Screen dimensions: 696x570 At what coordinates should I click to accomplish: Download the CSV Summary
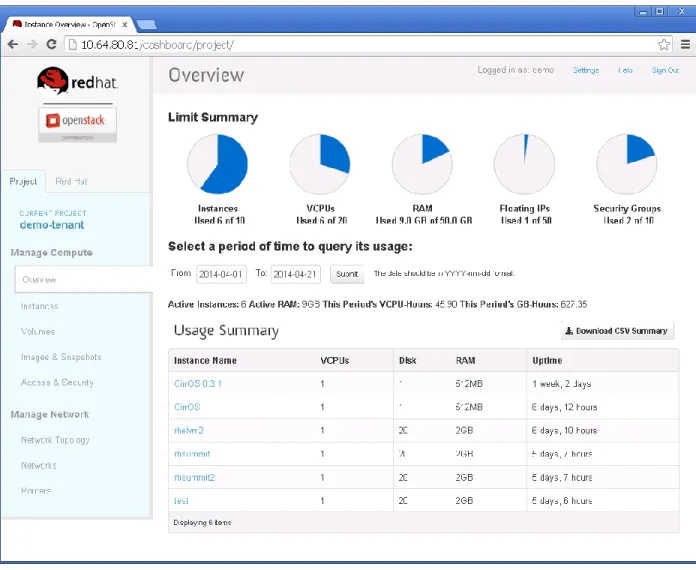click(617, 331)
